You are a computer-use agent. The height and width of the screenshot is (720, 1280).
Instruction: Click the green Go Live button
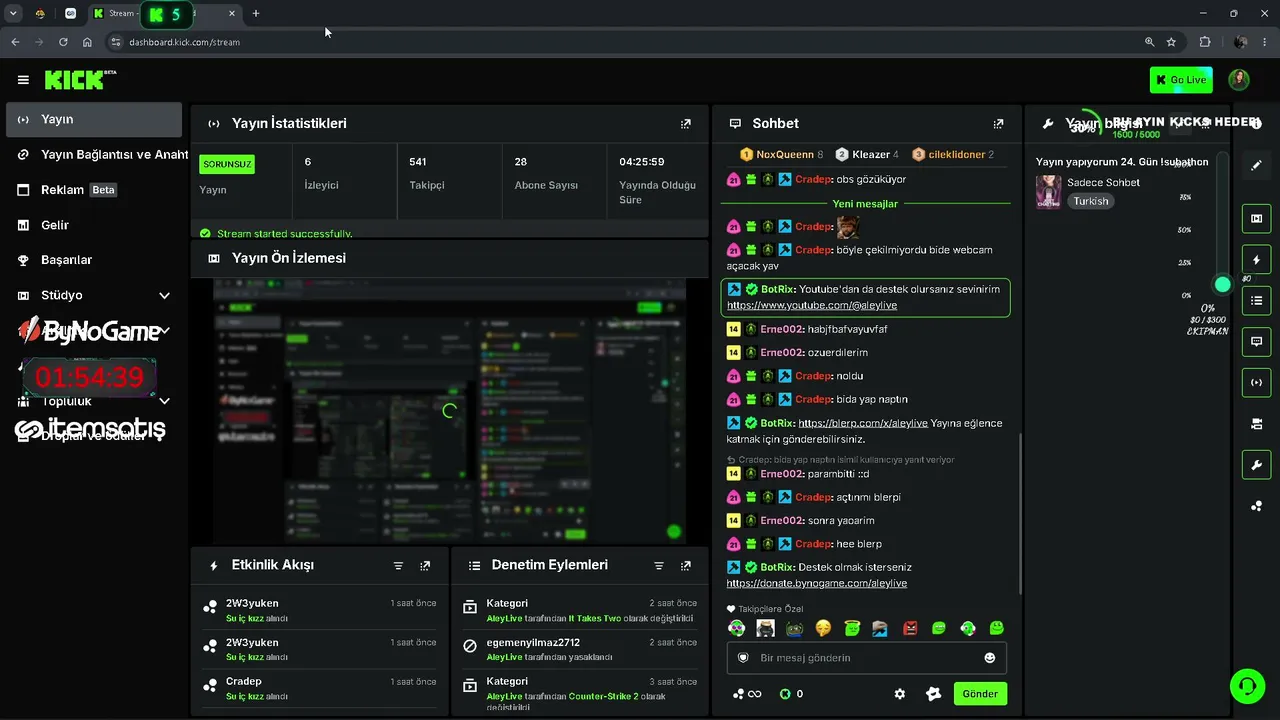1180,80
